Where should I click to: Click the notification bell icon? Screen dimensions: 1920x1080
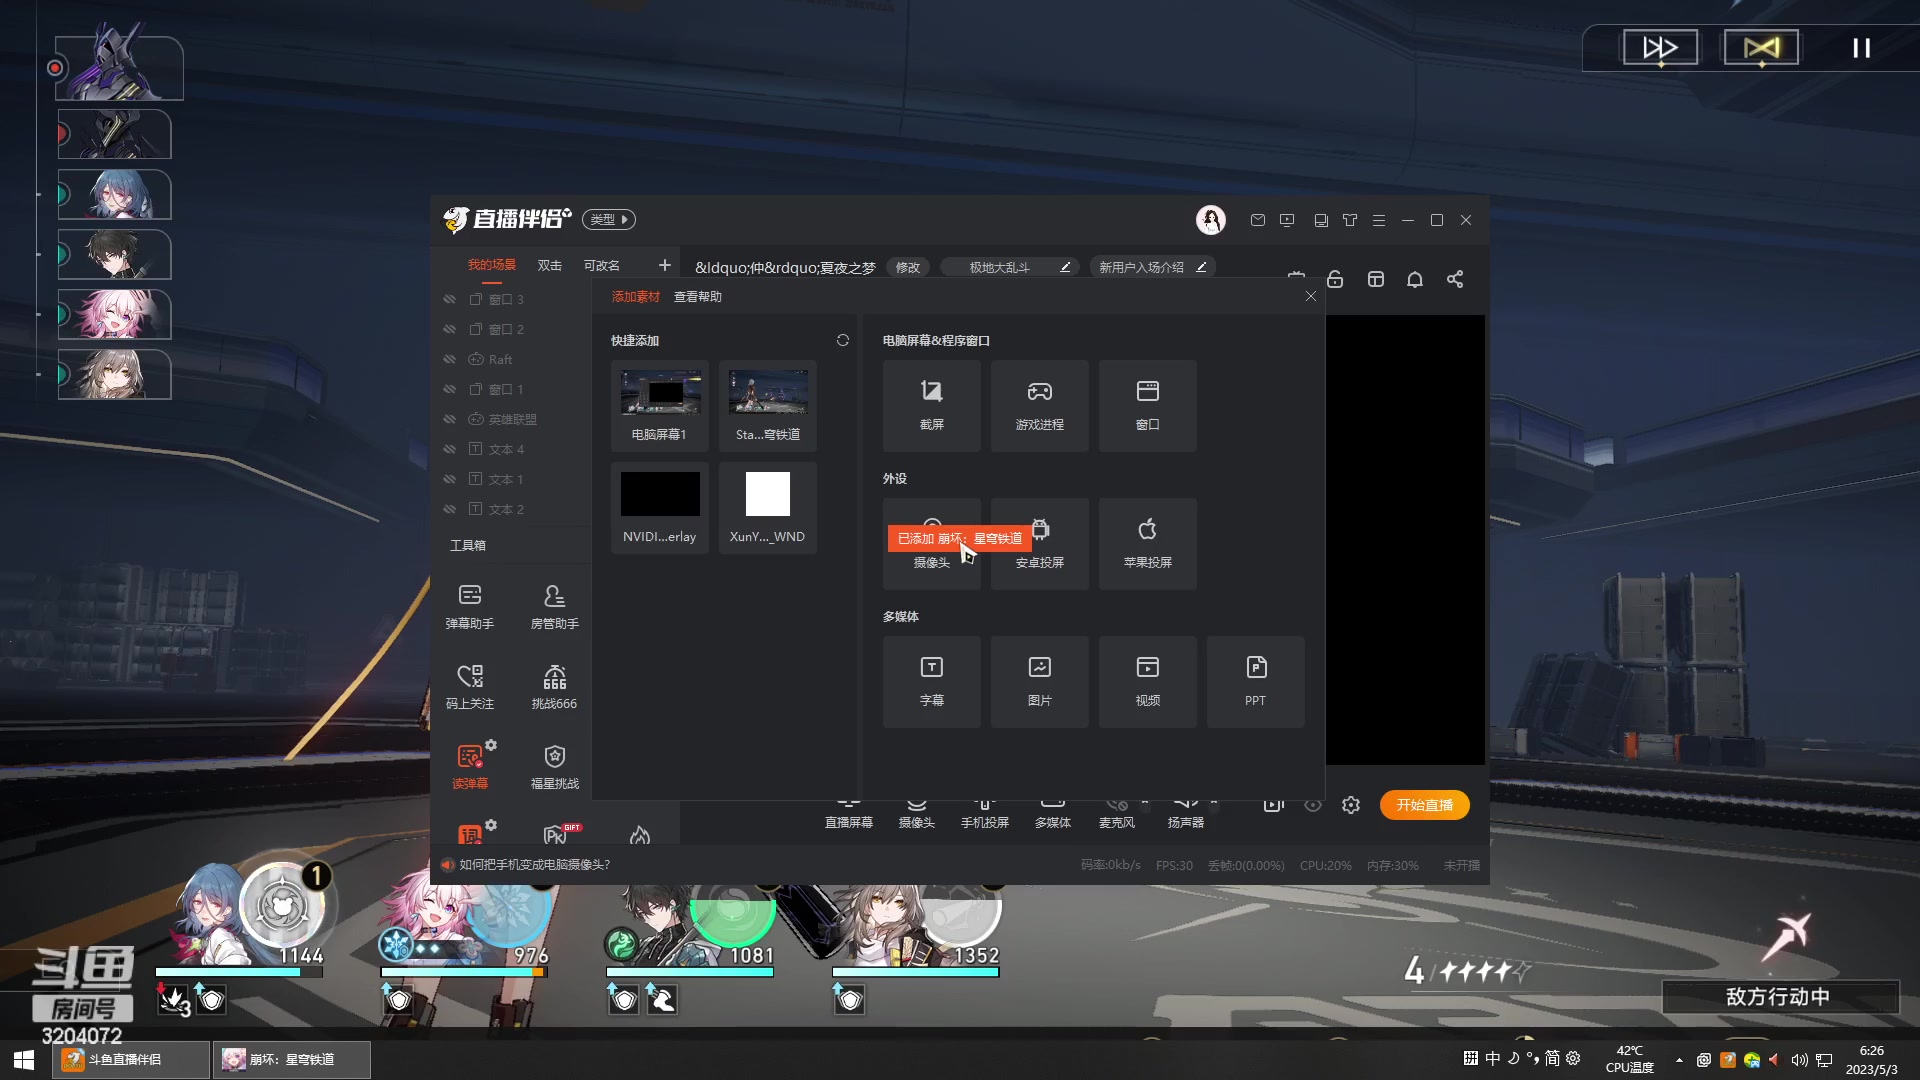(1415, 279)
